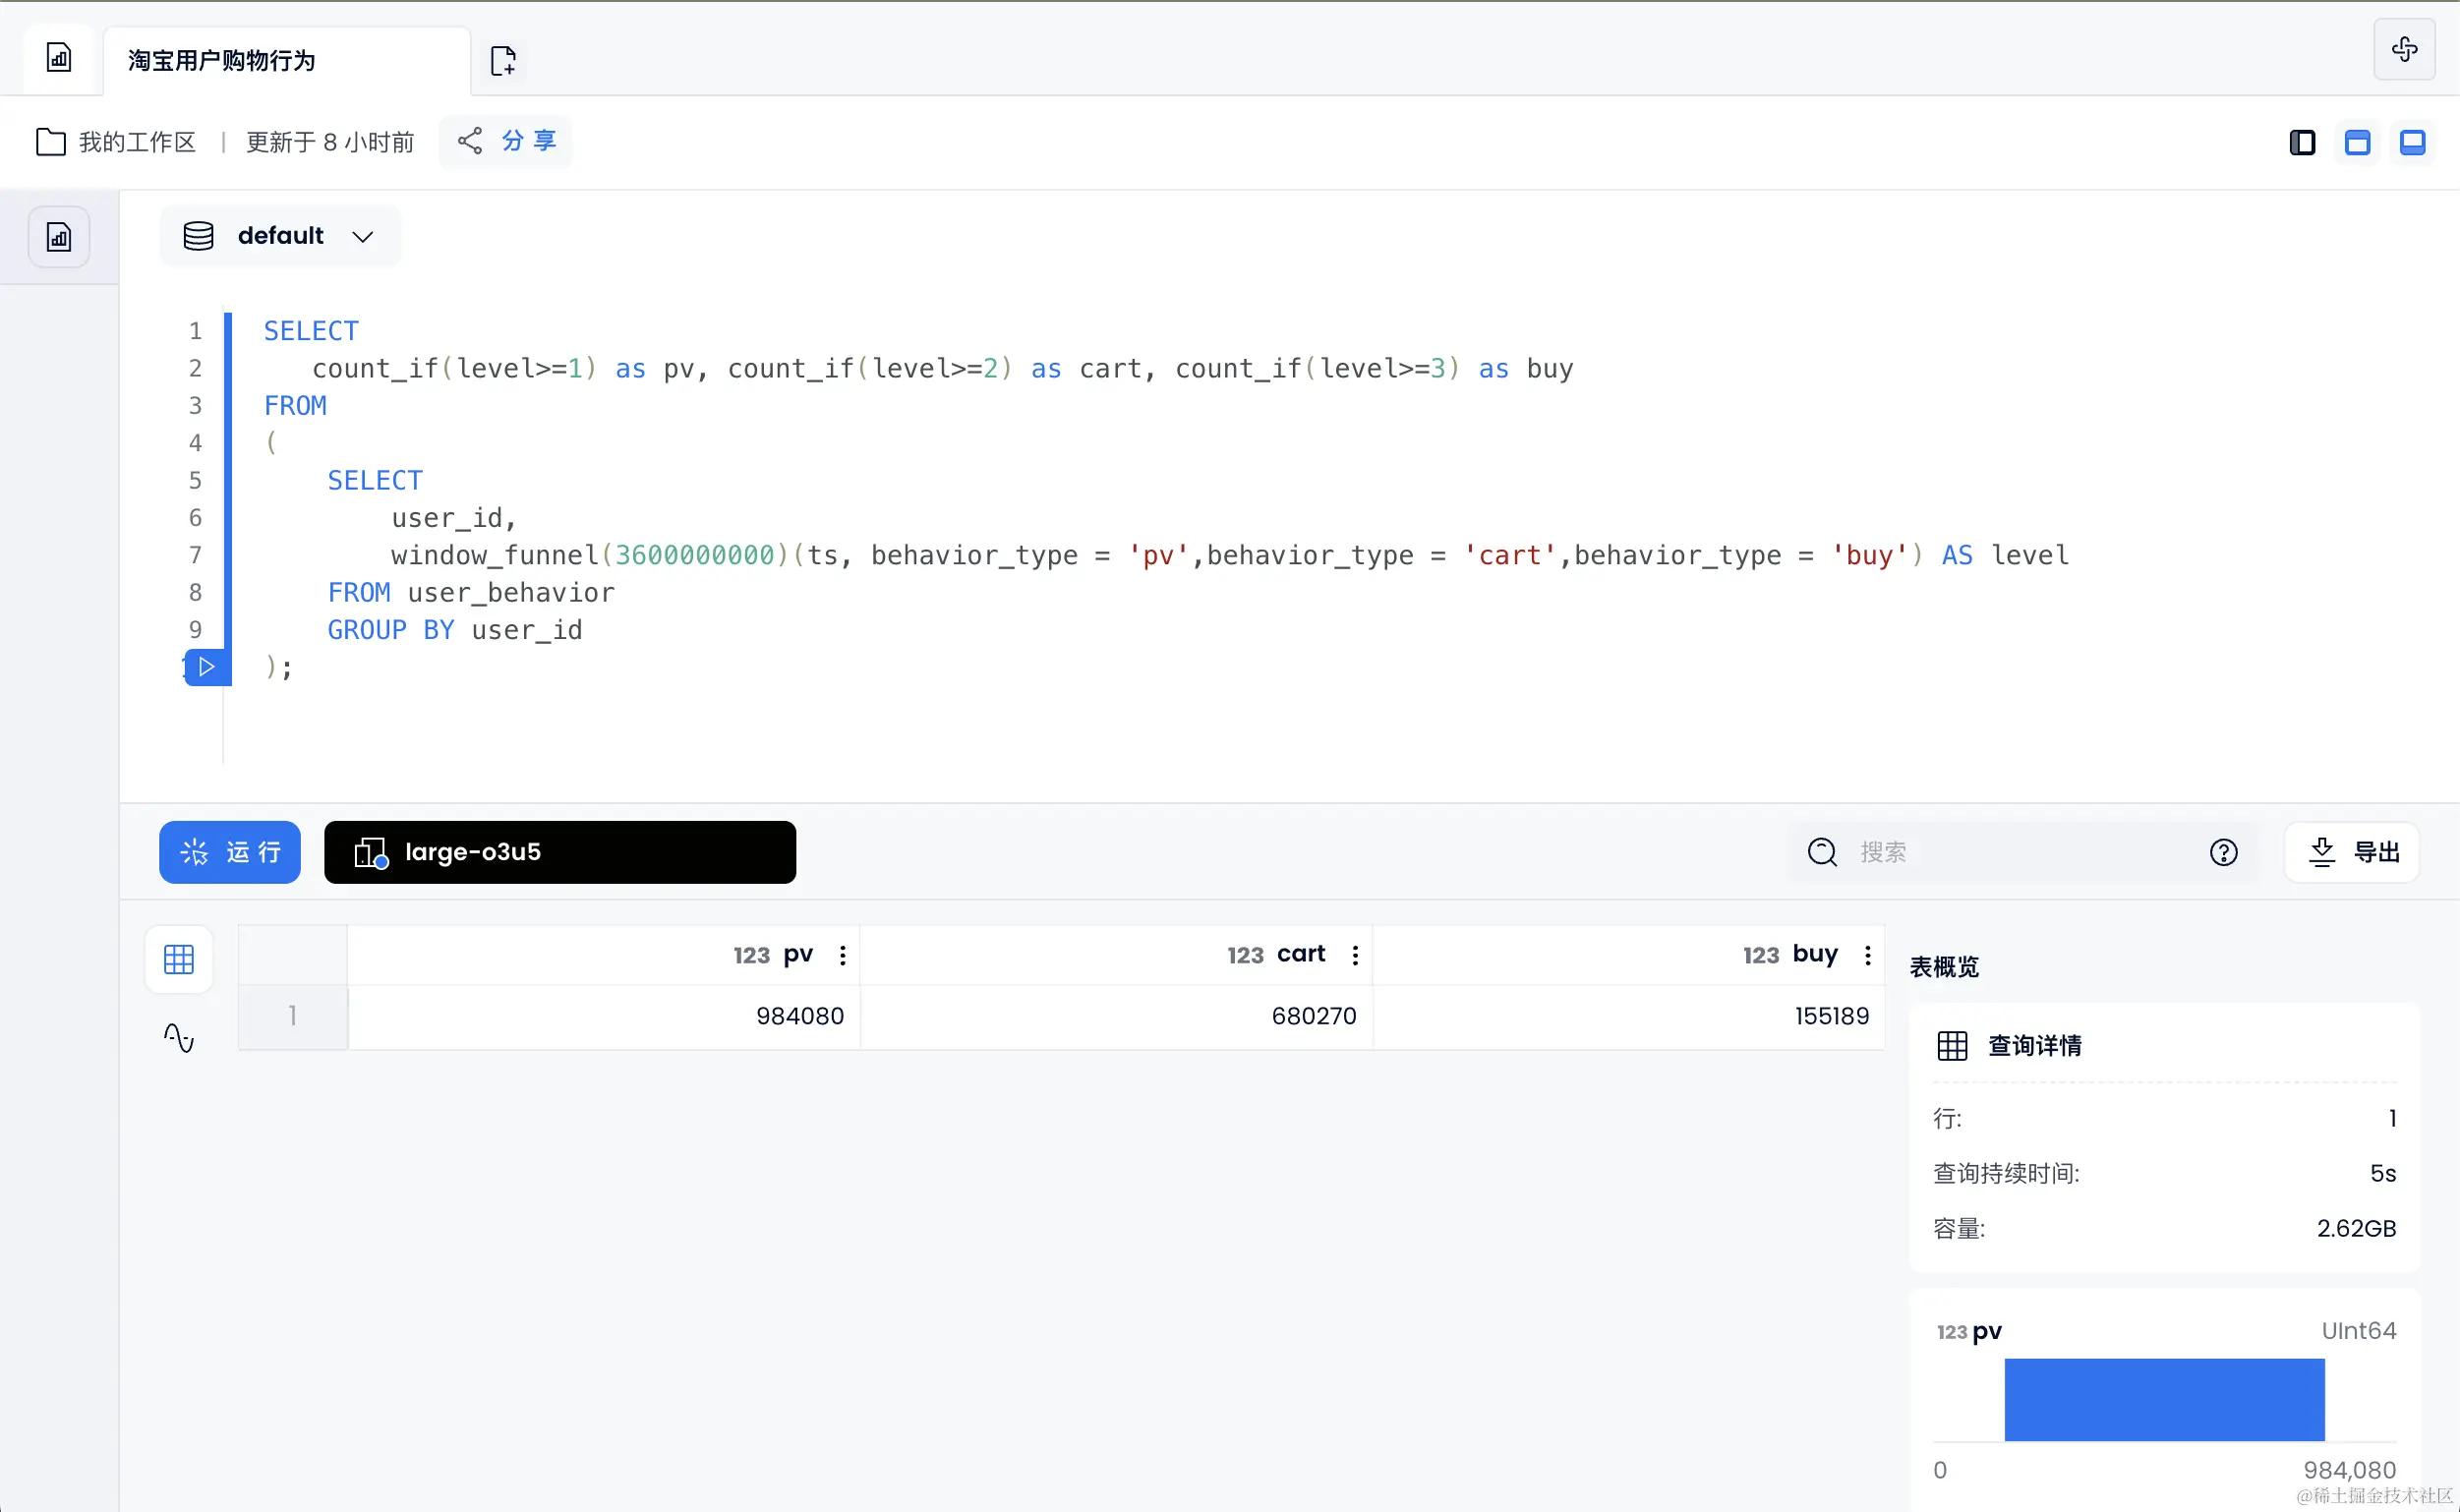Switch to the 淘宝用户购物行为 tab
This screenshot has height=1512, width=2460.
[286, 60]
